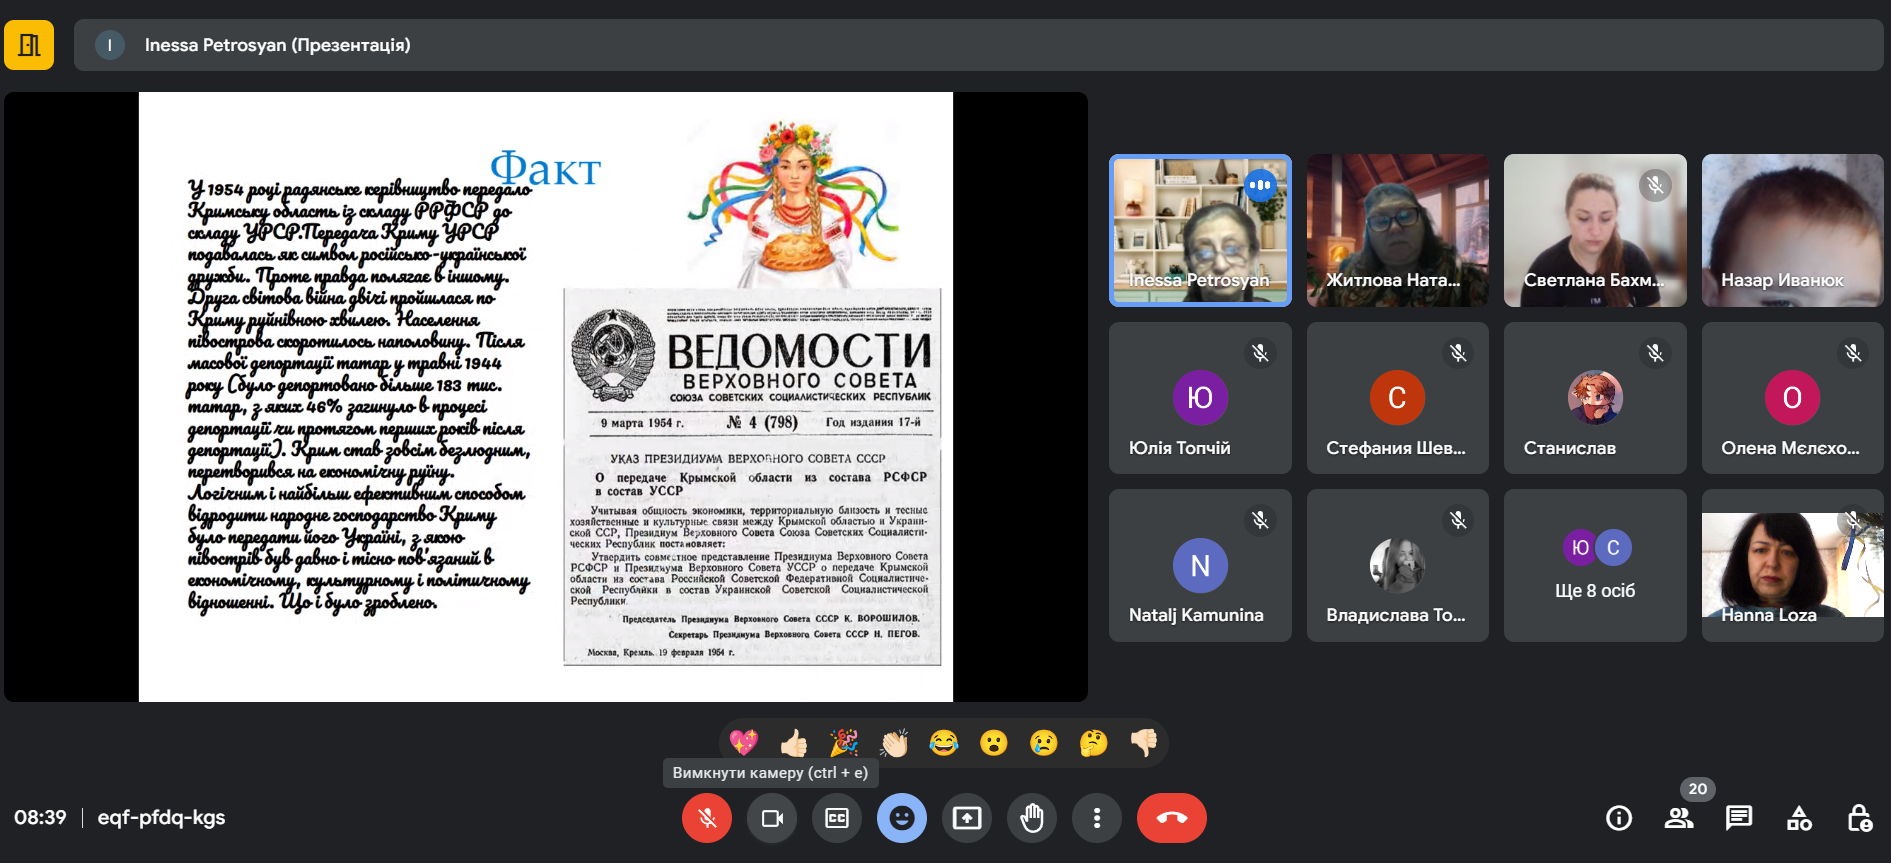
Task: Send the thumbs down reaction
Action: (1143, 743)
